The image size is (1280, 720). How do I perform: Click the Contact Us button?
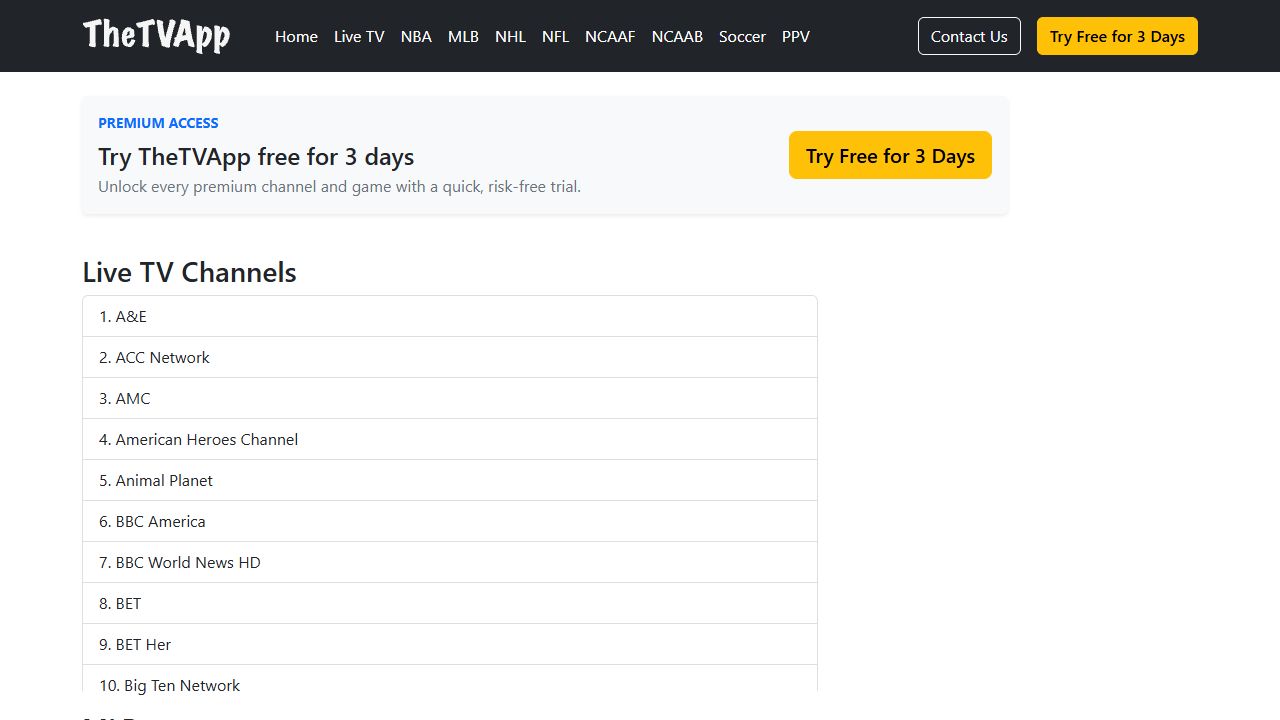coord(969,36)
